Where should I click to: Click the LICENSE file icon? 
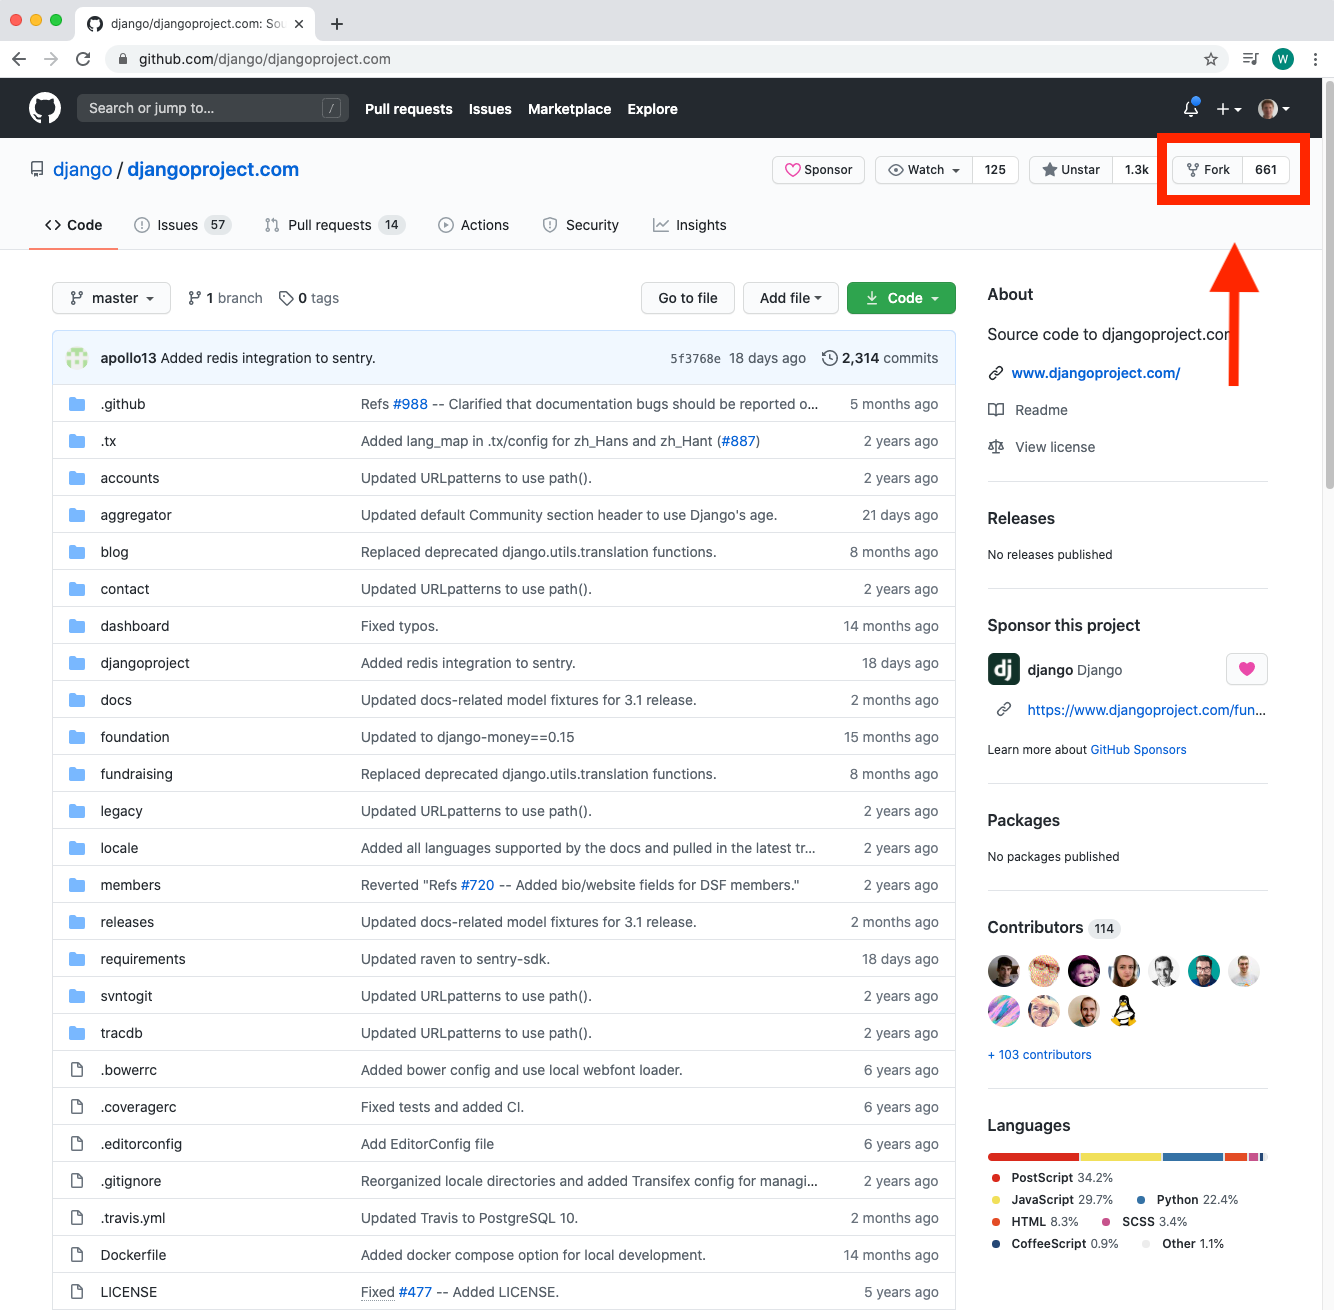tap(77, 1292)
